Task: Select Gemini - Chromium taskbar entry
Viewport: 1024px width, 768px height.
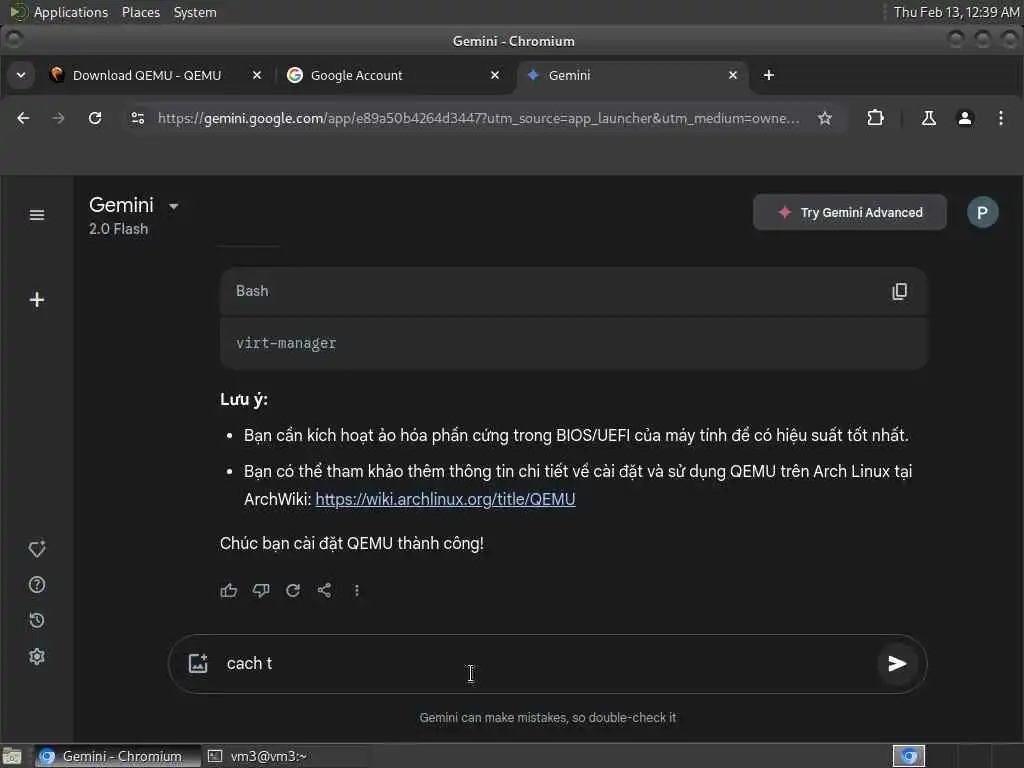Action: [118, 756]
